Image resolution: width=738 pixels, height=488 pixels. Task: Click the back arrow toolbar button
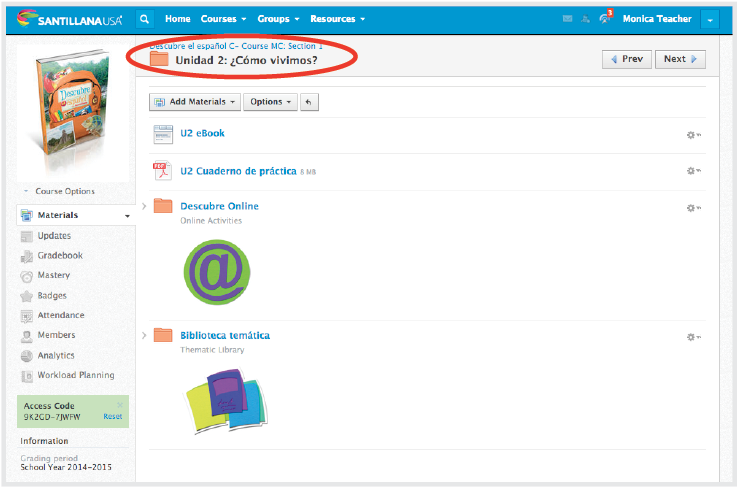(x=309, y=102)
